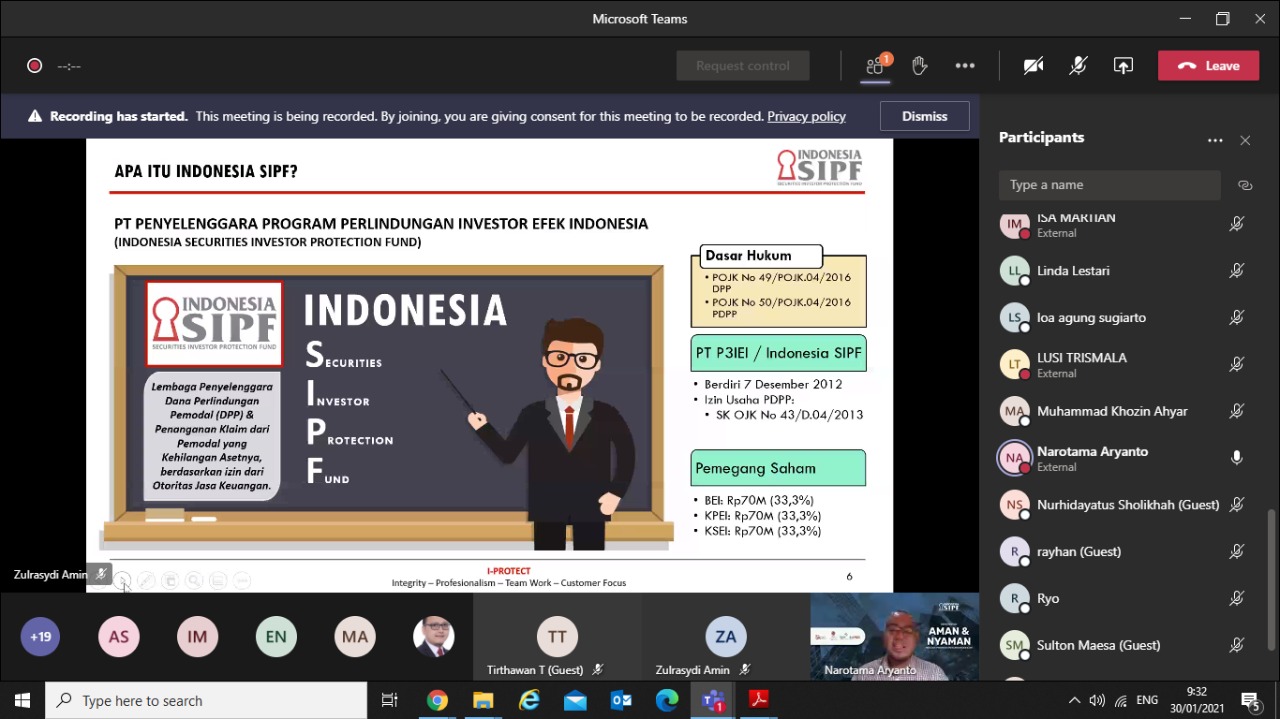Click Nurhidayatus Sholikhah muted mic icon

click(1237, 505)
